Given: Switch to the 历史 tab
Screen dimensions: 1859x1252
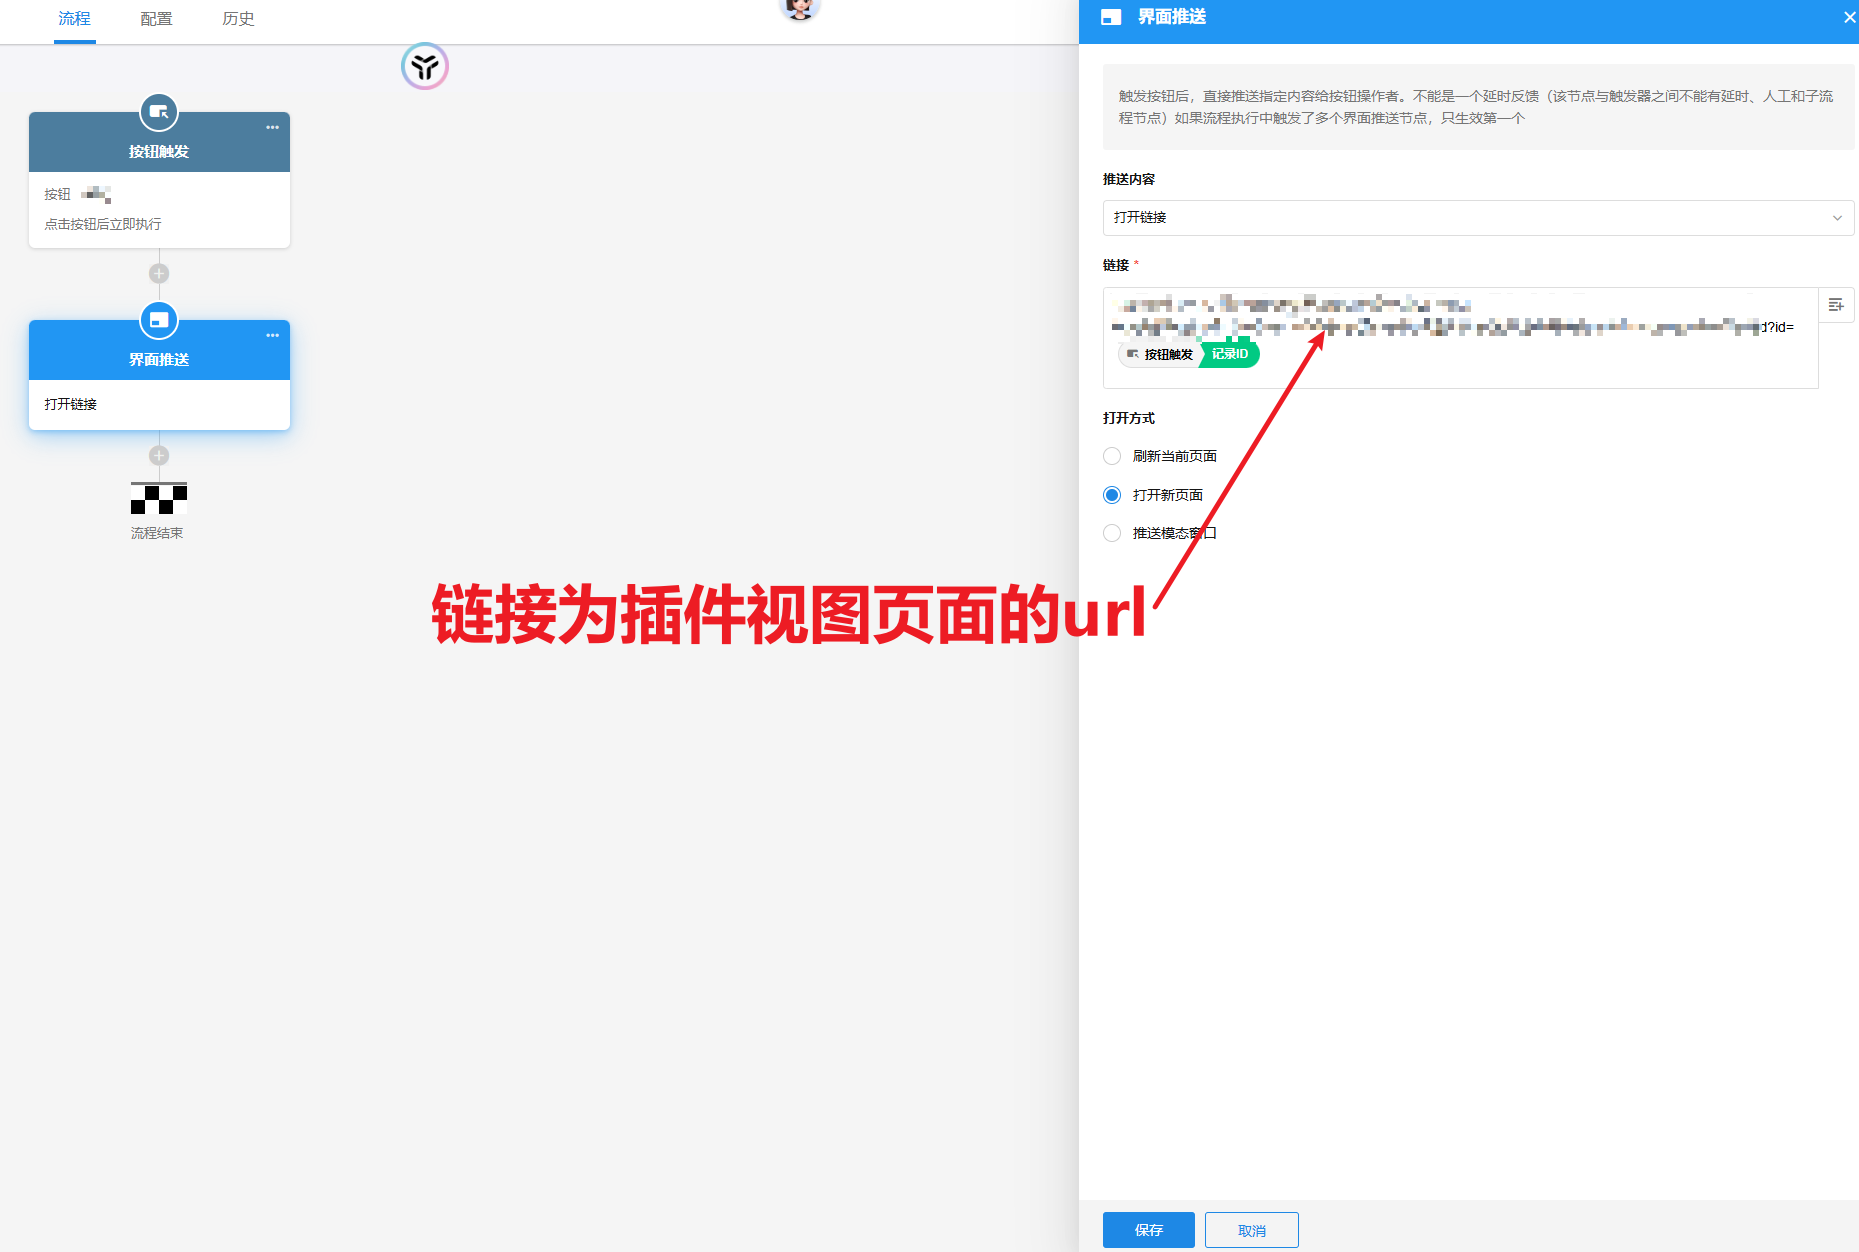Looking at the screenshot, I should 238,19.
